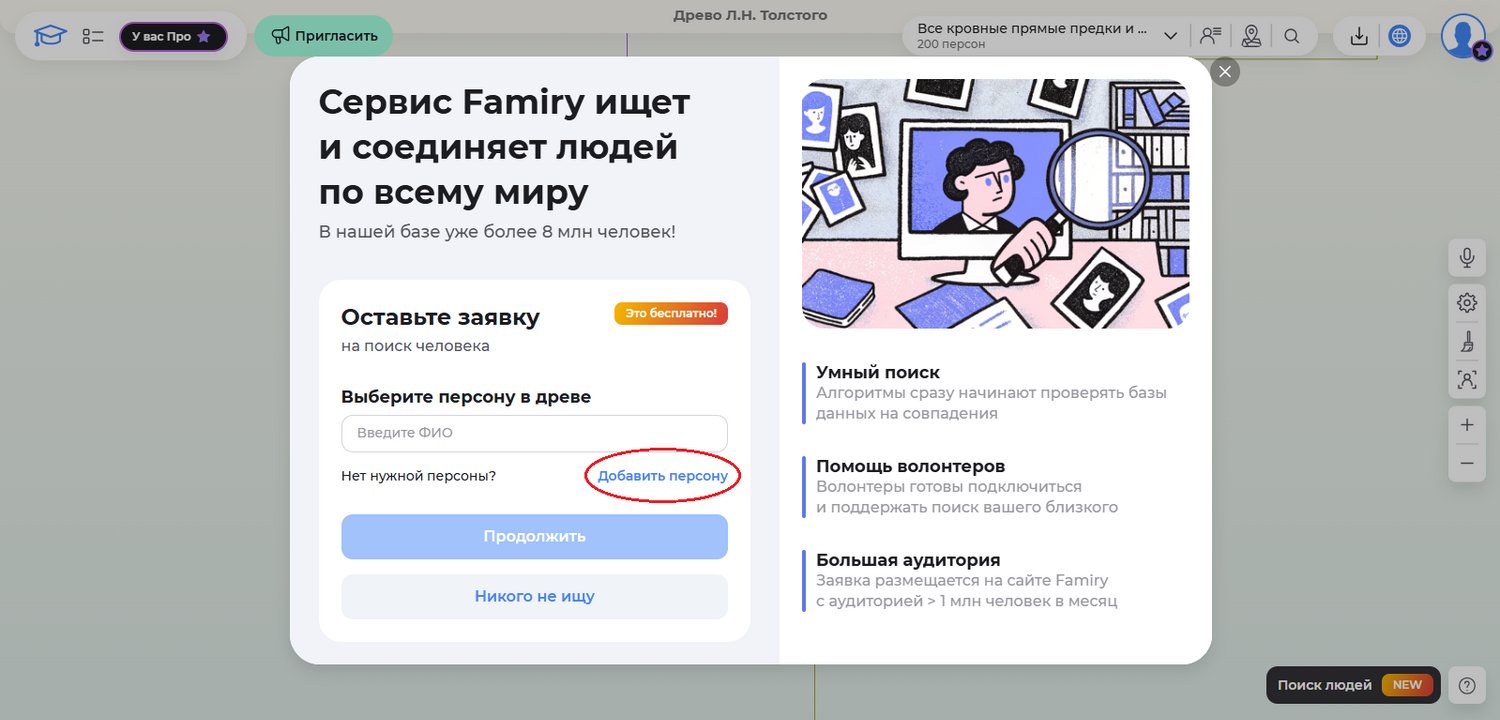Open the user profile avatar
This screenshot has width=1500, height=720.
pos(1464,36)
